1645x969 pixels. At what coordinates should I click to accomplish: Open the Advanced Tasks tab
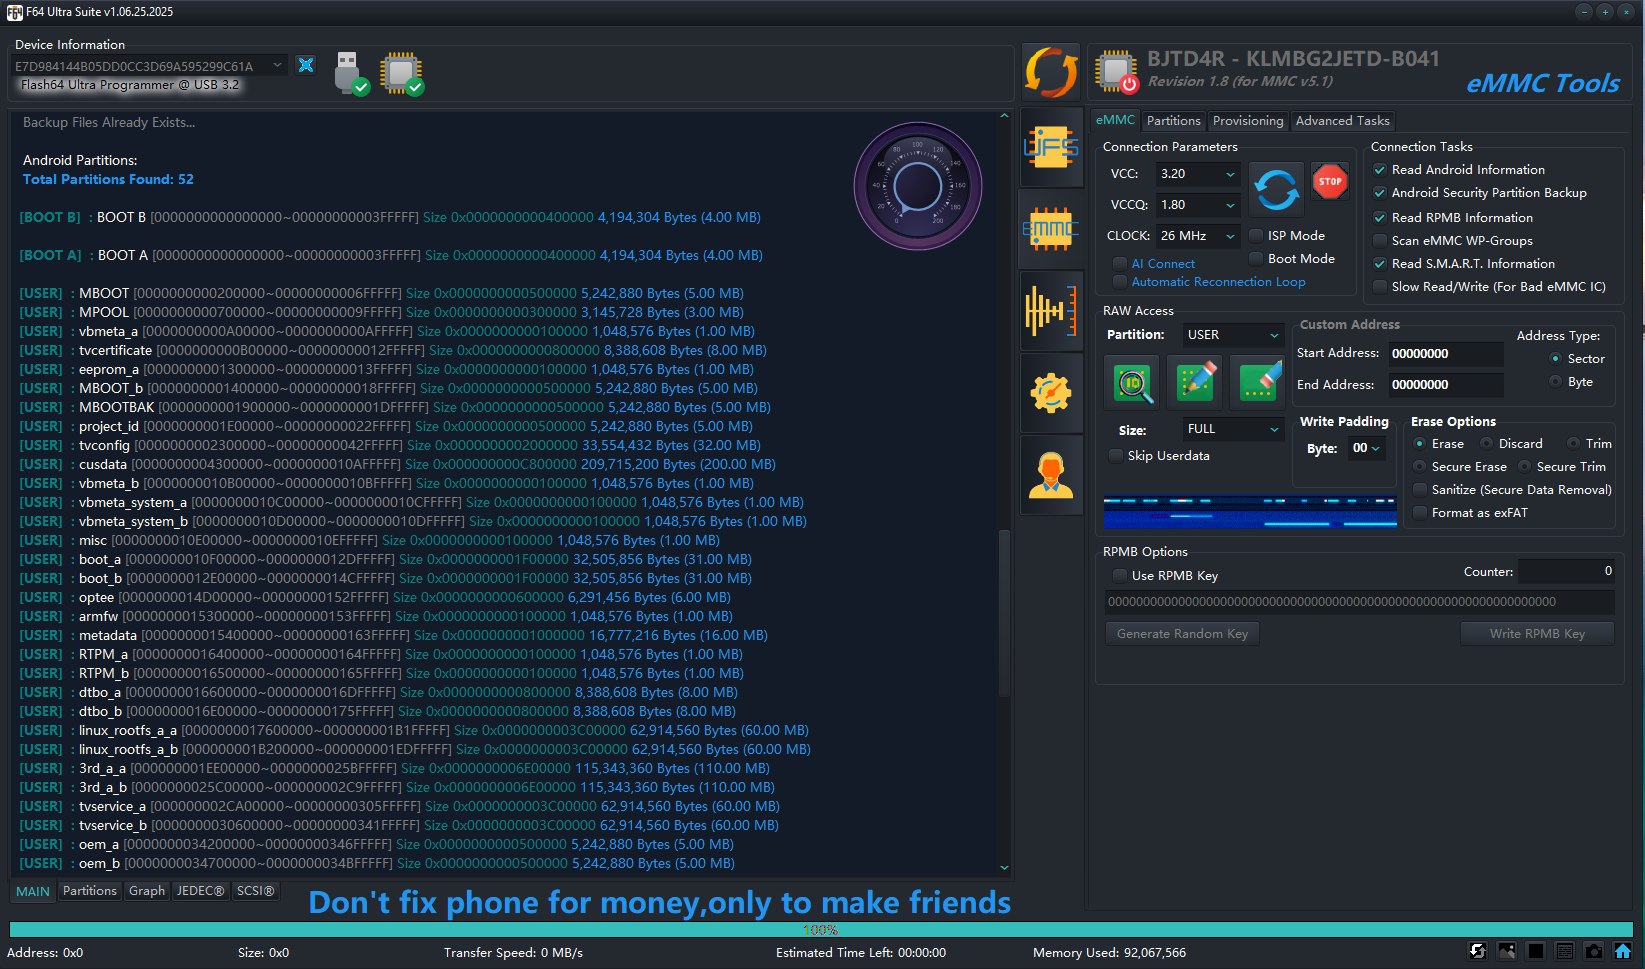[x=1342, y=121]
